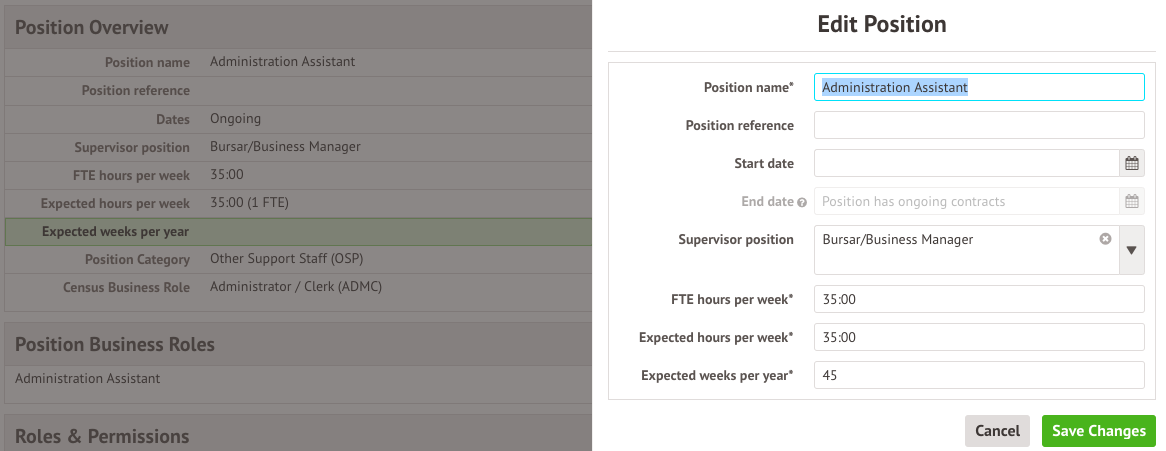
Task: Open the Start date calendar picker
Action: point(1131,163)
